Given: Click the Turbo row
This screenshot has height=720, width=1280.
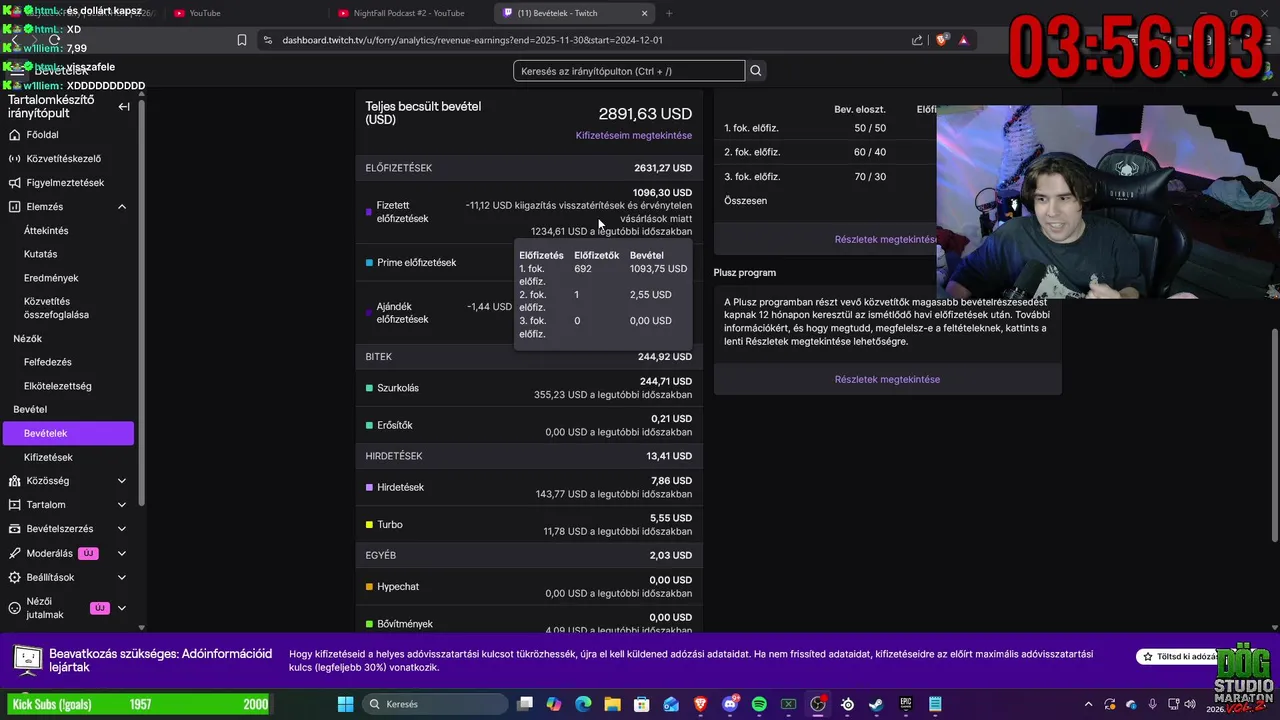Looking at the screenshot, I should [x=529, y=524].
